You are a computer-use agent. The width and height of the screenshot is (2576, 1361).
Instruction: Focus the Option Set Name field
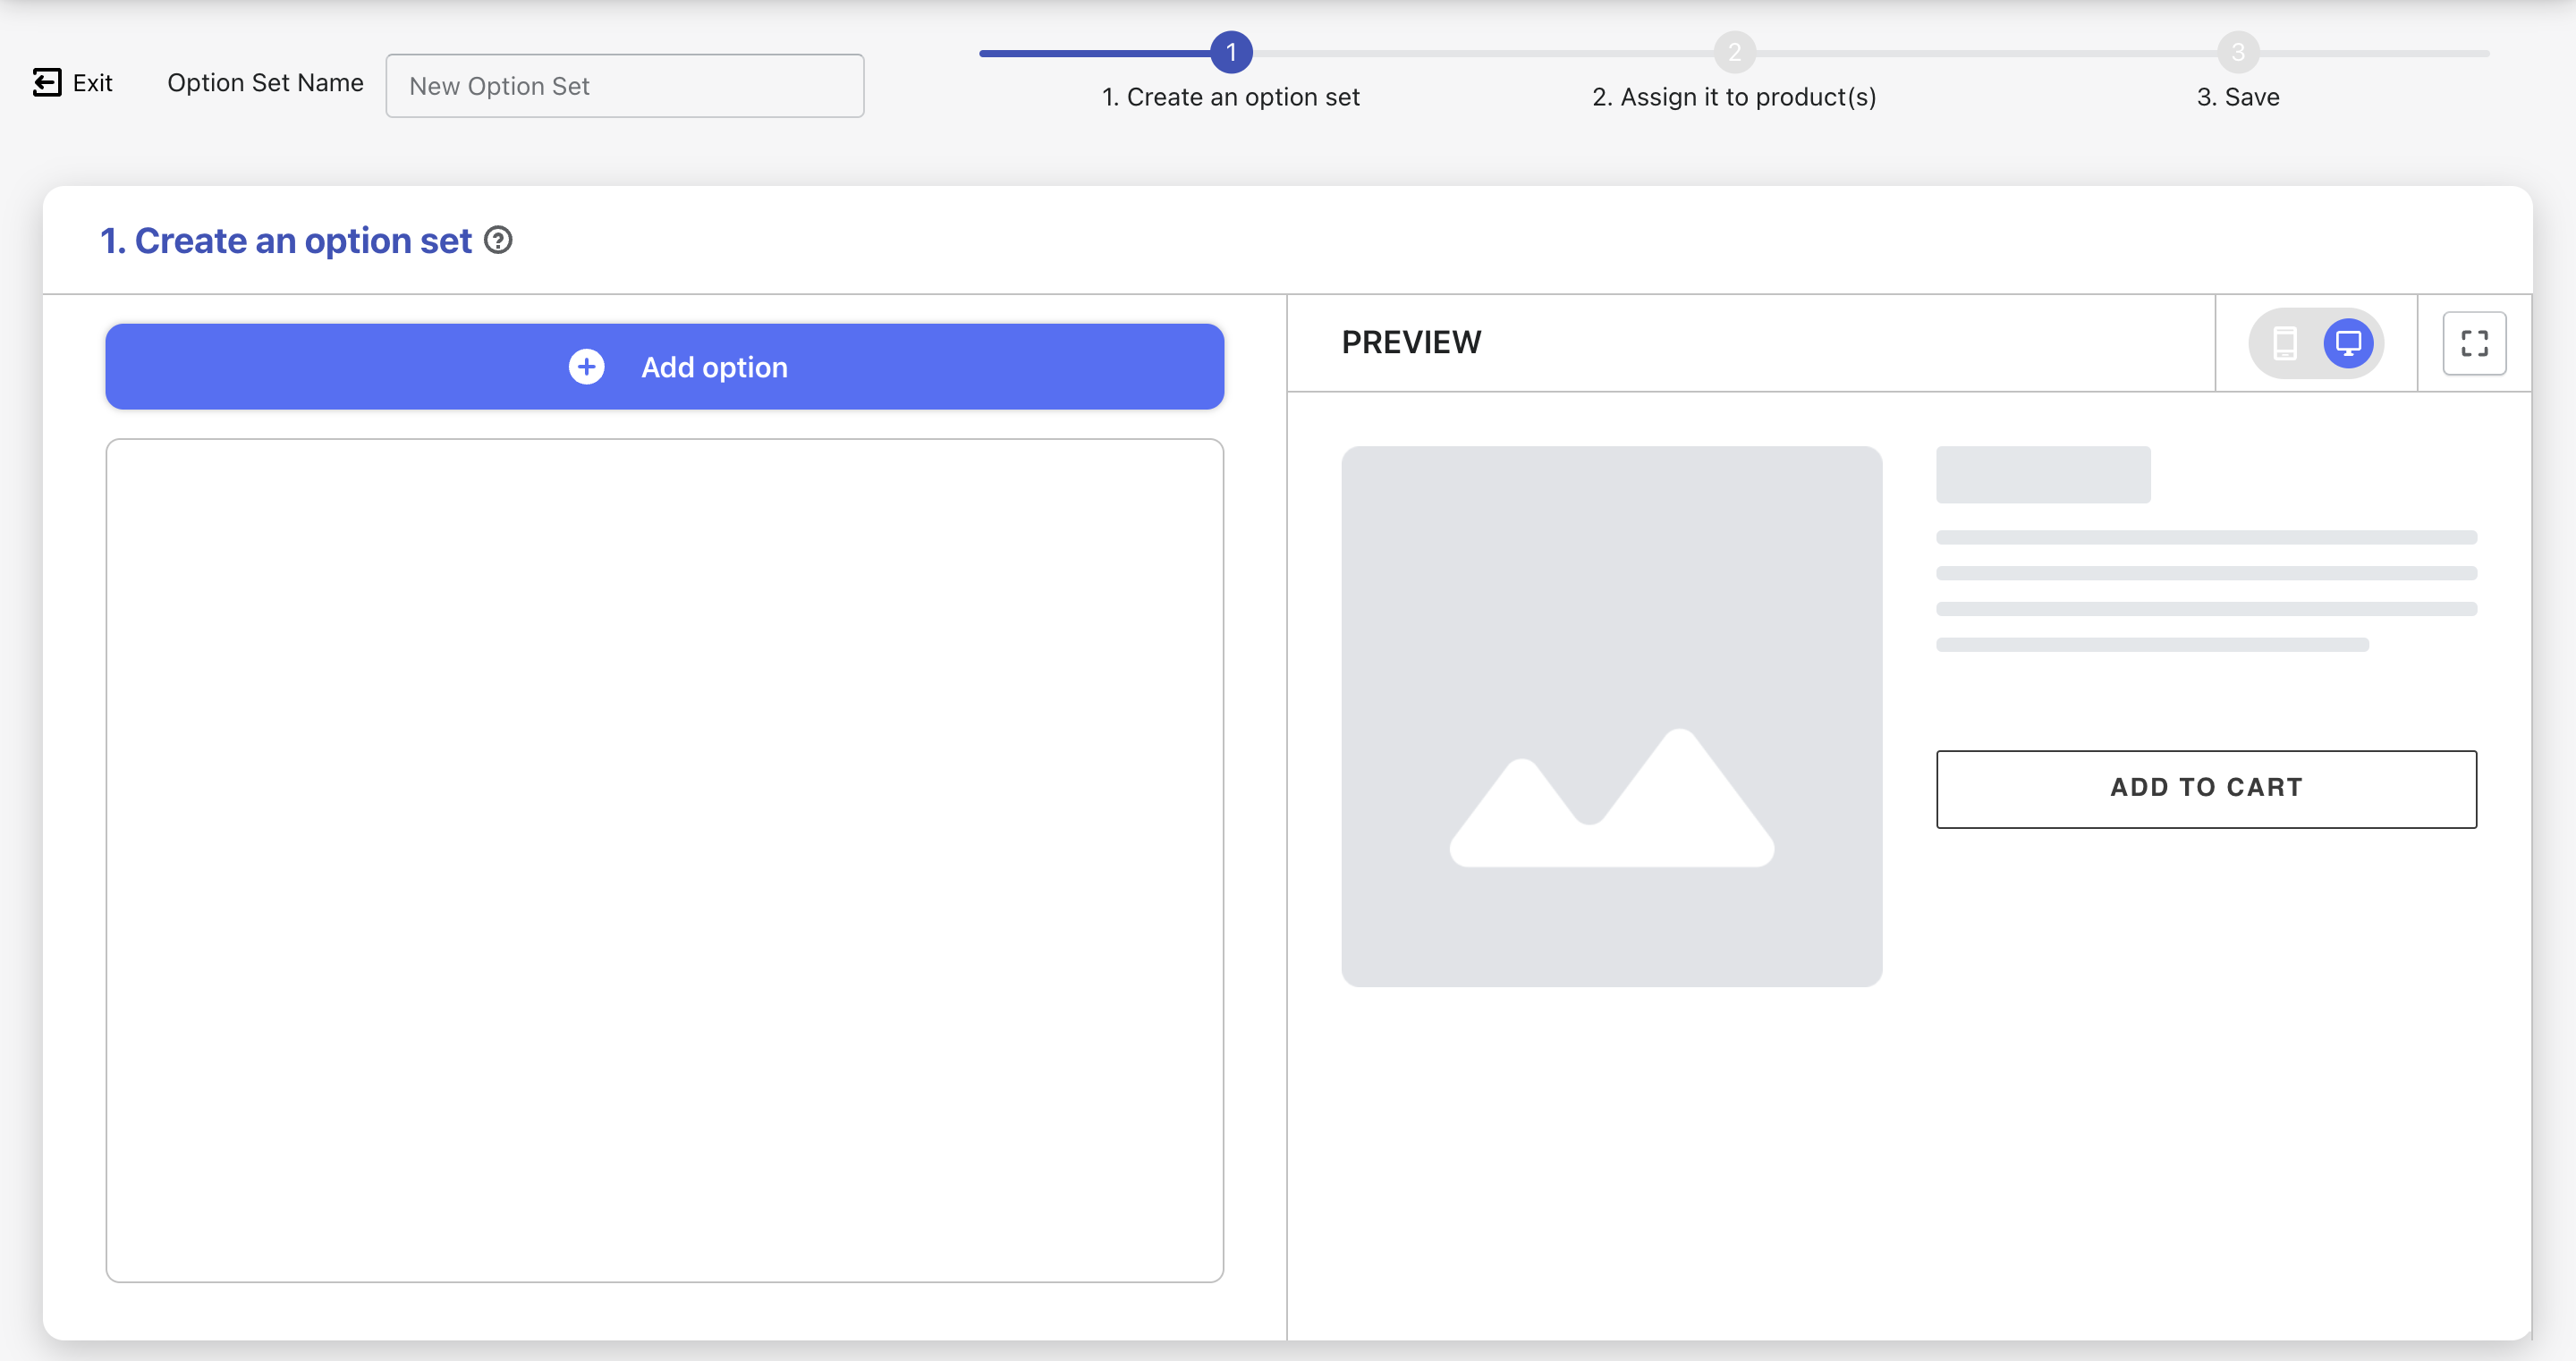pyautogui.click(x=624, y=86)
